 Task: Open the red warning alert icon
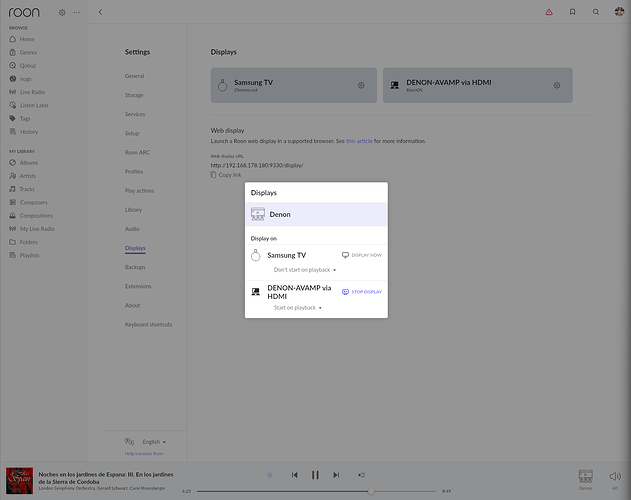[x=549, y=12]
